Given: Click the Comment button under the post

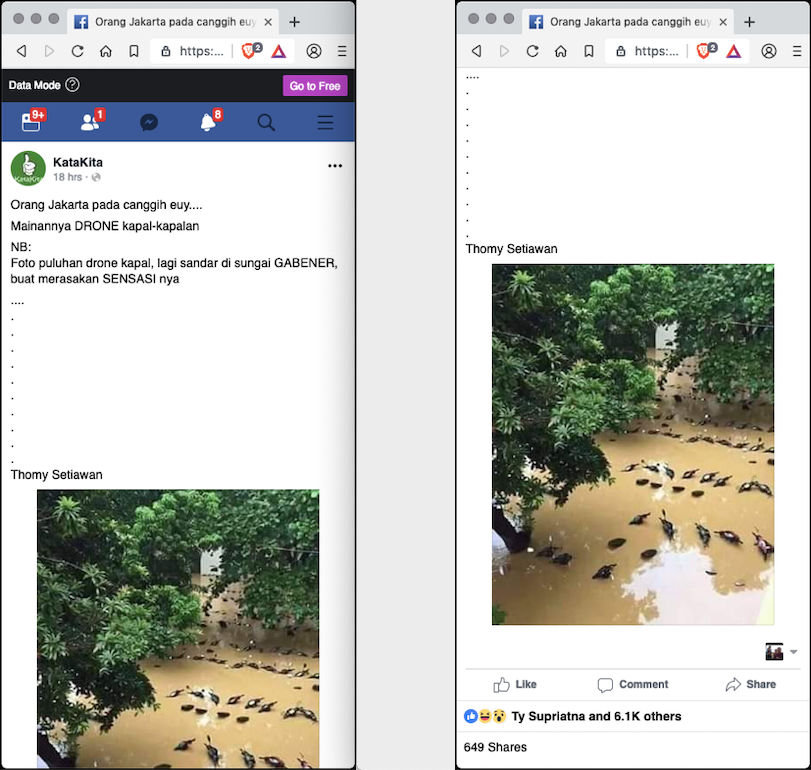Looking at the screenshot, I should (633, 685).
